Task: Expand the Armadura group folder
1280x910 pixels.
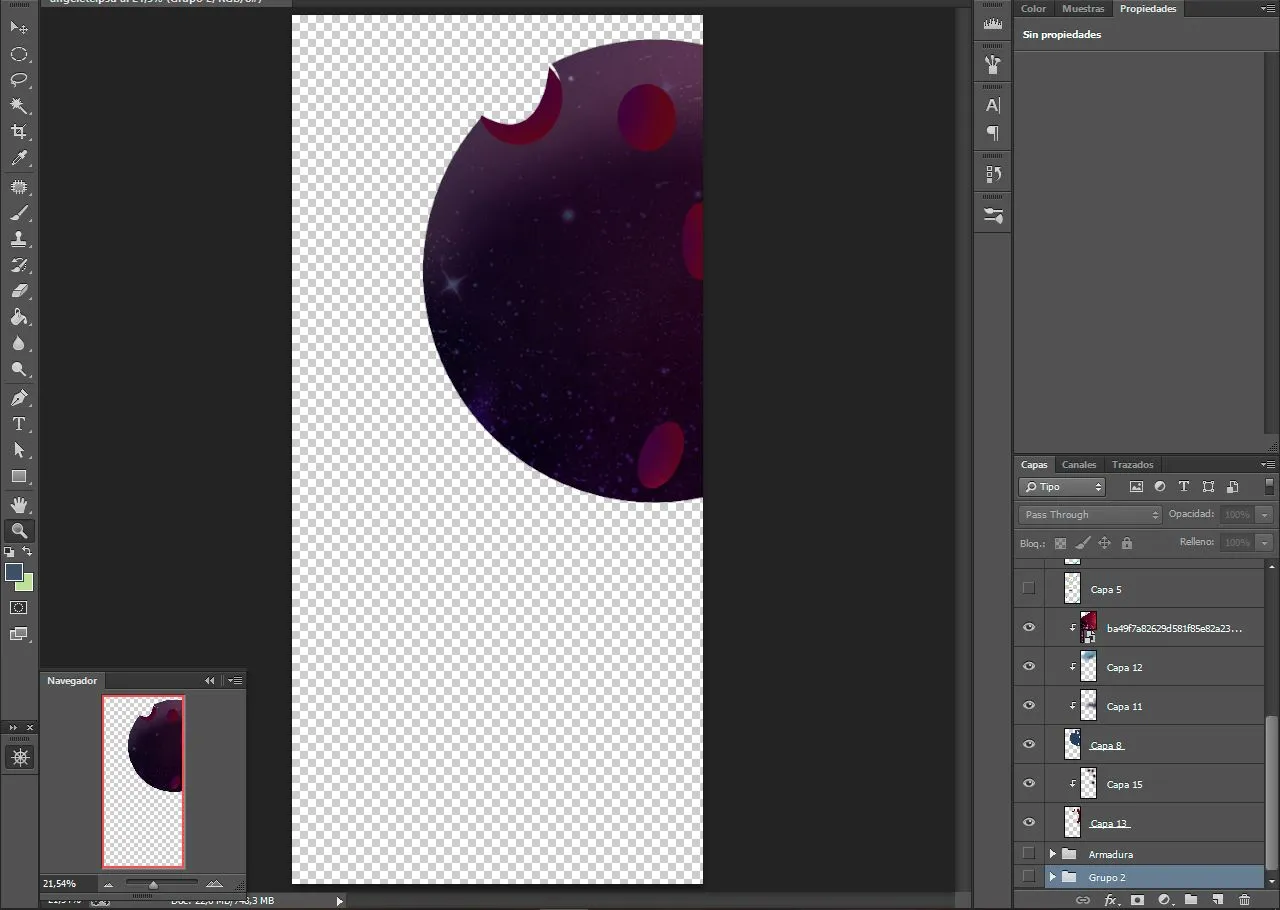Action: (1052, 854)
